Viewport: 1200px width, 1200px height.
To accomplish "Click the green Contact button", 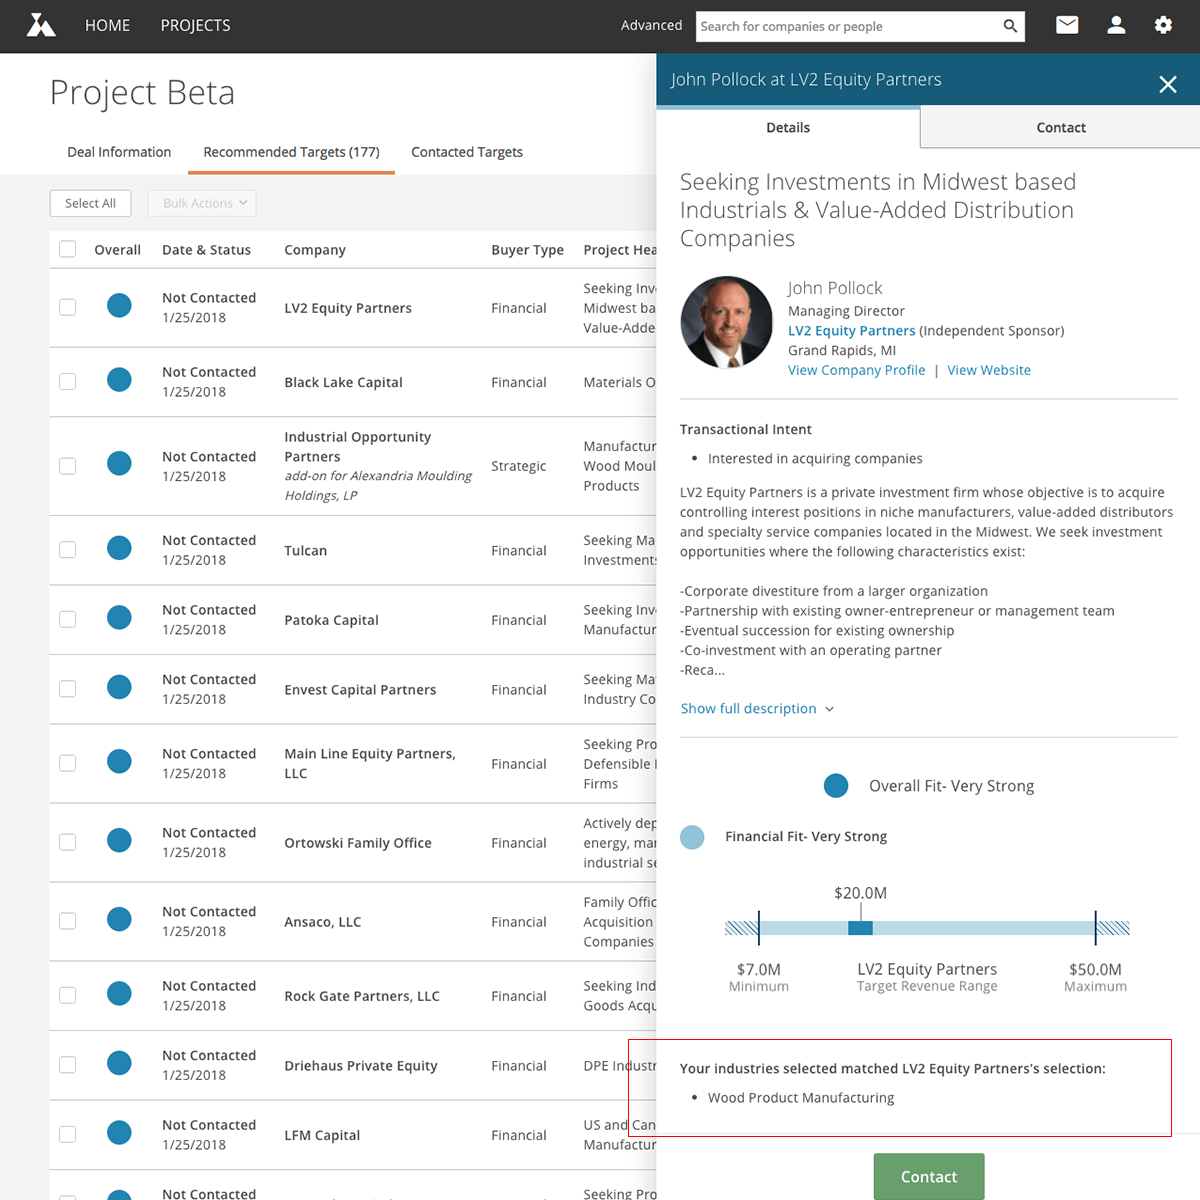I will pyautogui.click(x=929, y=1176).
